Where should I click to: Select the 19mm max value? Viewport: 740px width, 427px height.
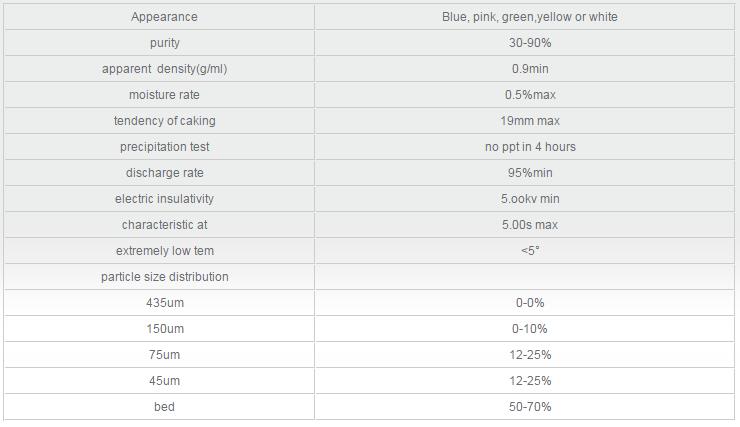tap(530, 121)
